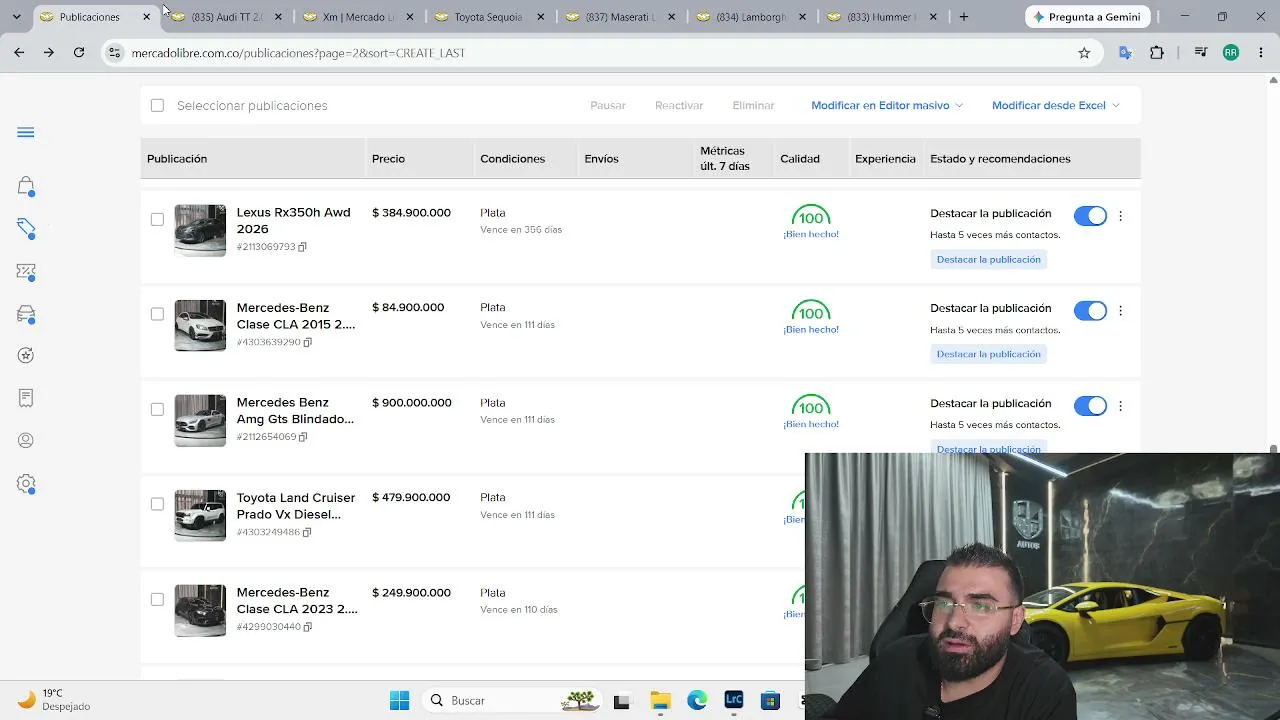Toggle off the Lexus Rx350h listing switch
Viewport: 1280px width, 720px height.
coord(1090,216)
